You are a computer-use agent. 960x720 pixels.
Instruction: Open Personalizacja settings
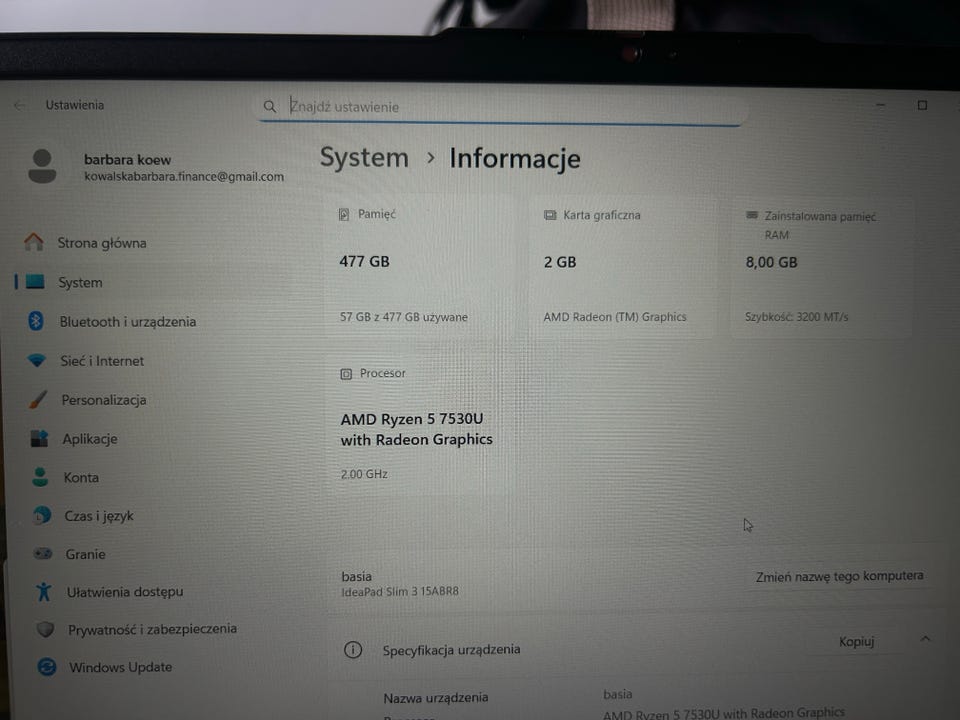[x=103, y=400]
